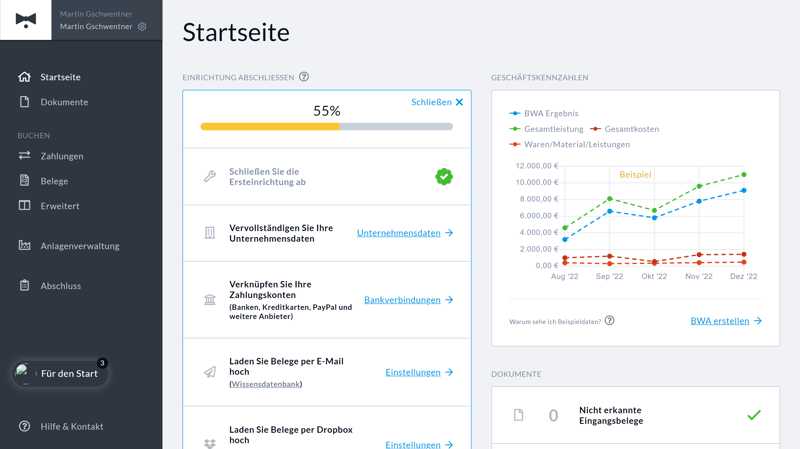Screen dimensions: 800x449
Task: Open Einstellungen for E-Mail upload
Action: 413,372
